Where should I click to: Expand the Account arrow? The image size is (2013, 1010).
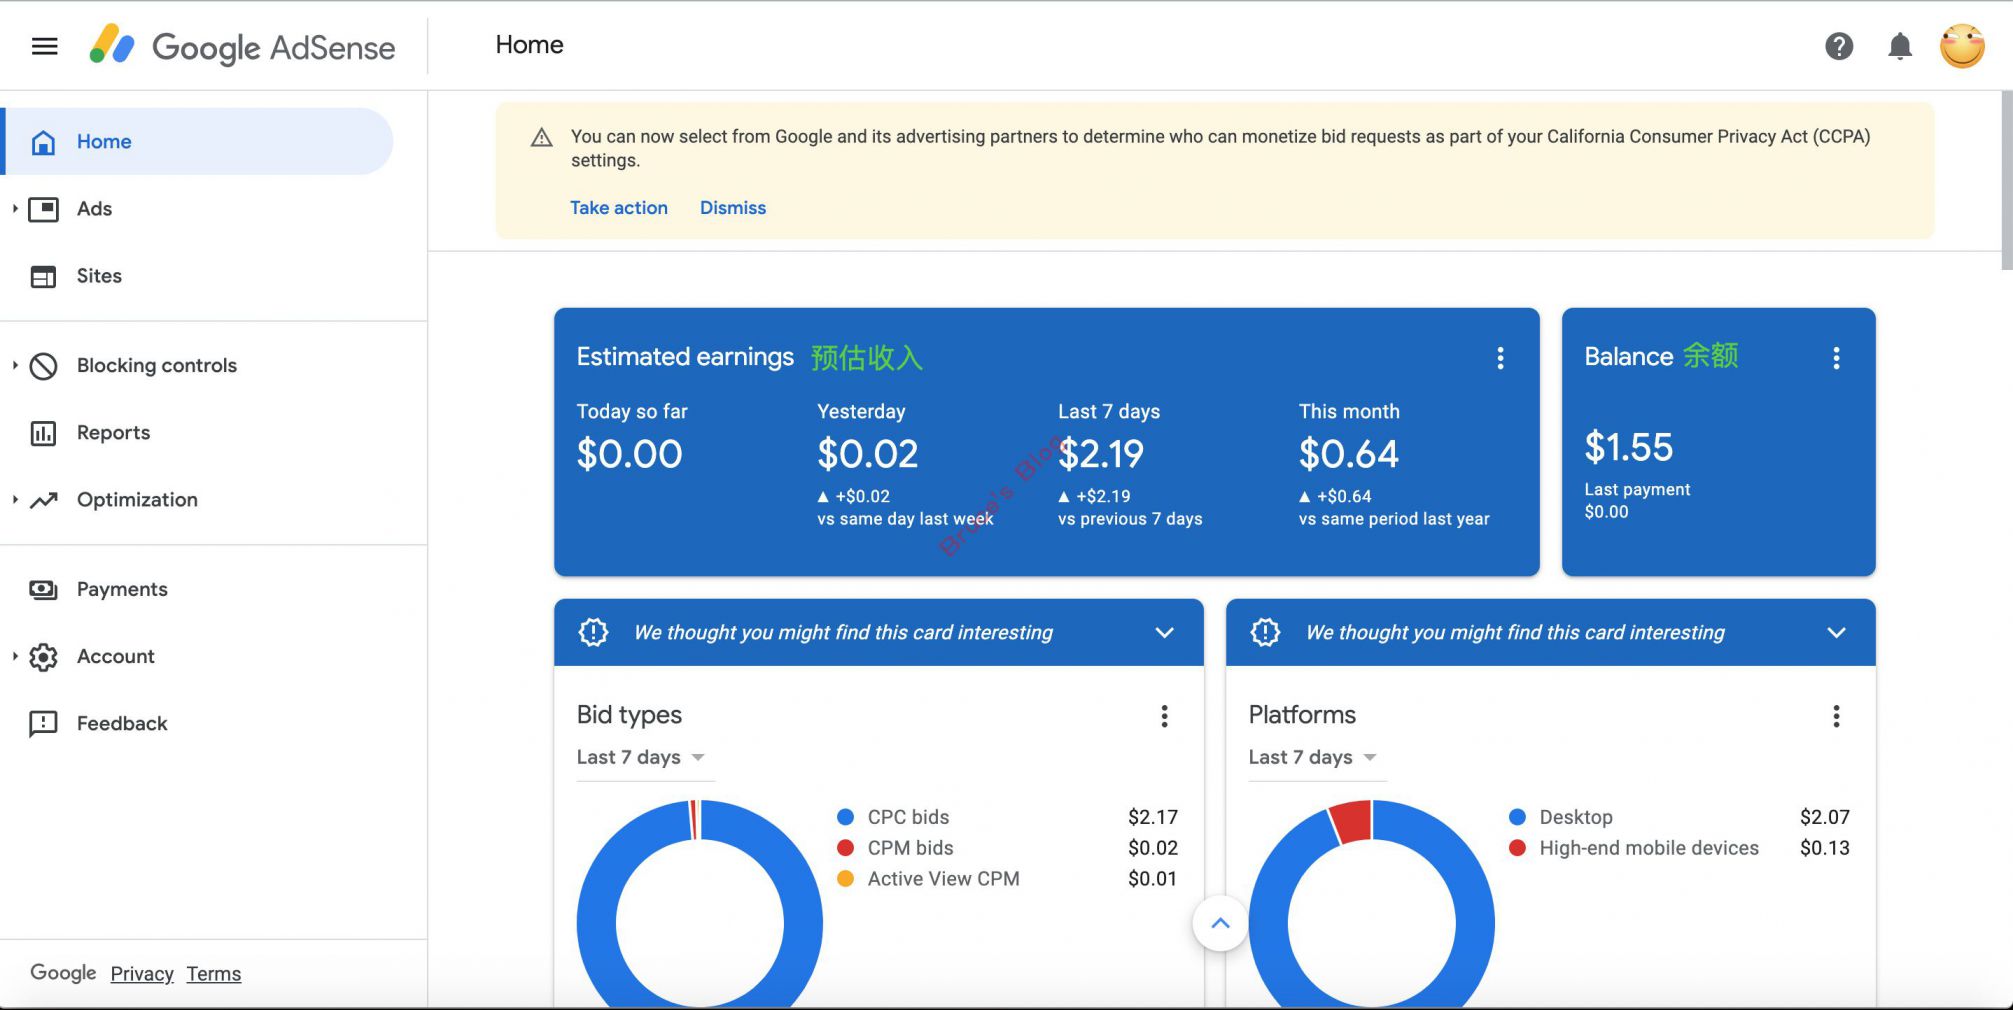pyautogui.click(x=15, y=657)
